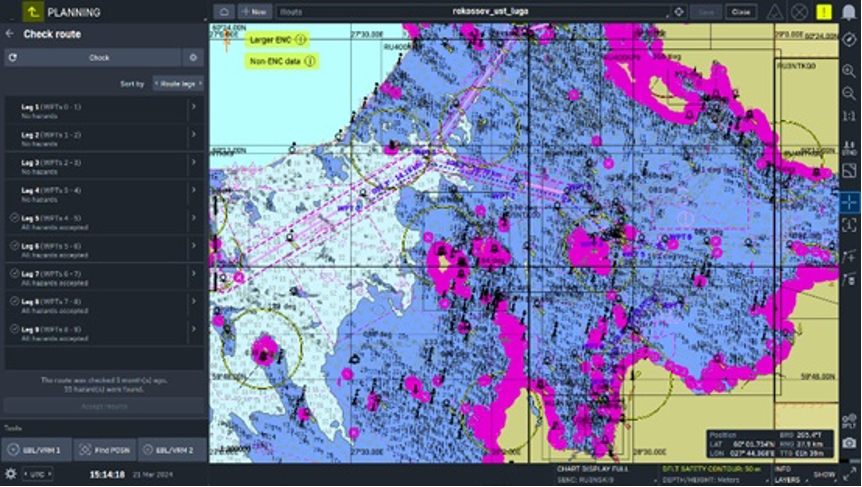Toggle accepted checkmark on Leg 8
This screenshot has height=487, width=862.
[x=14, y=301]
